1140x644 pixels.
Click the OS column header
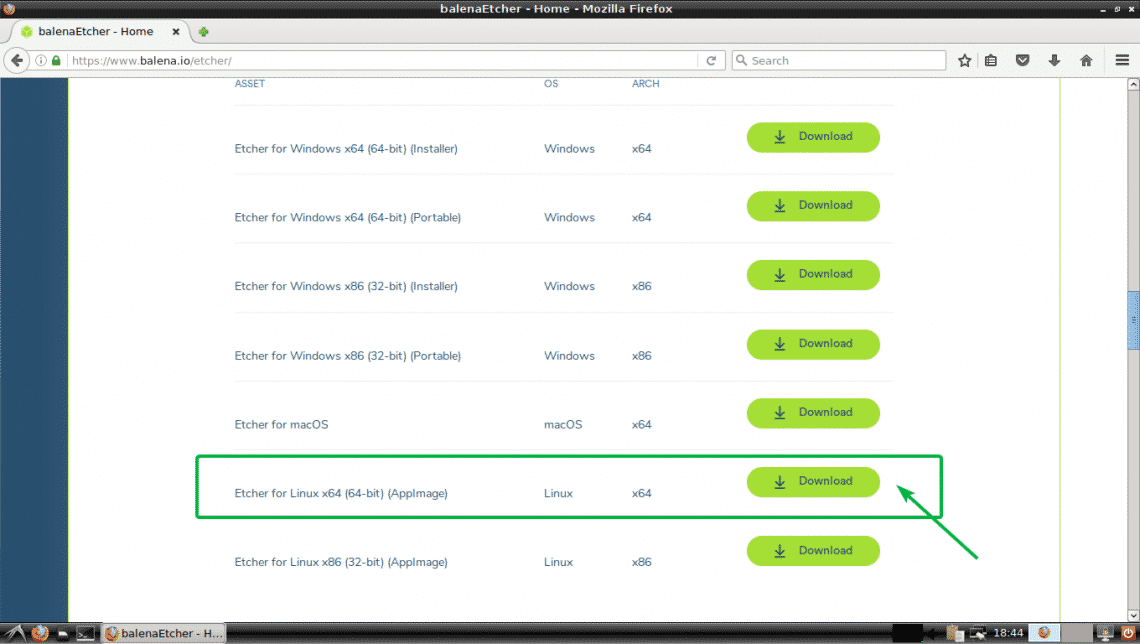click(x=551, y=84)
